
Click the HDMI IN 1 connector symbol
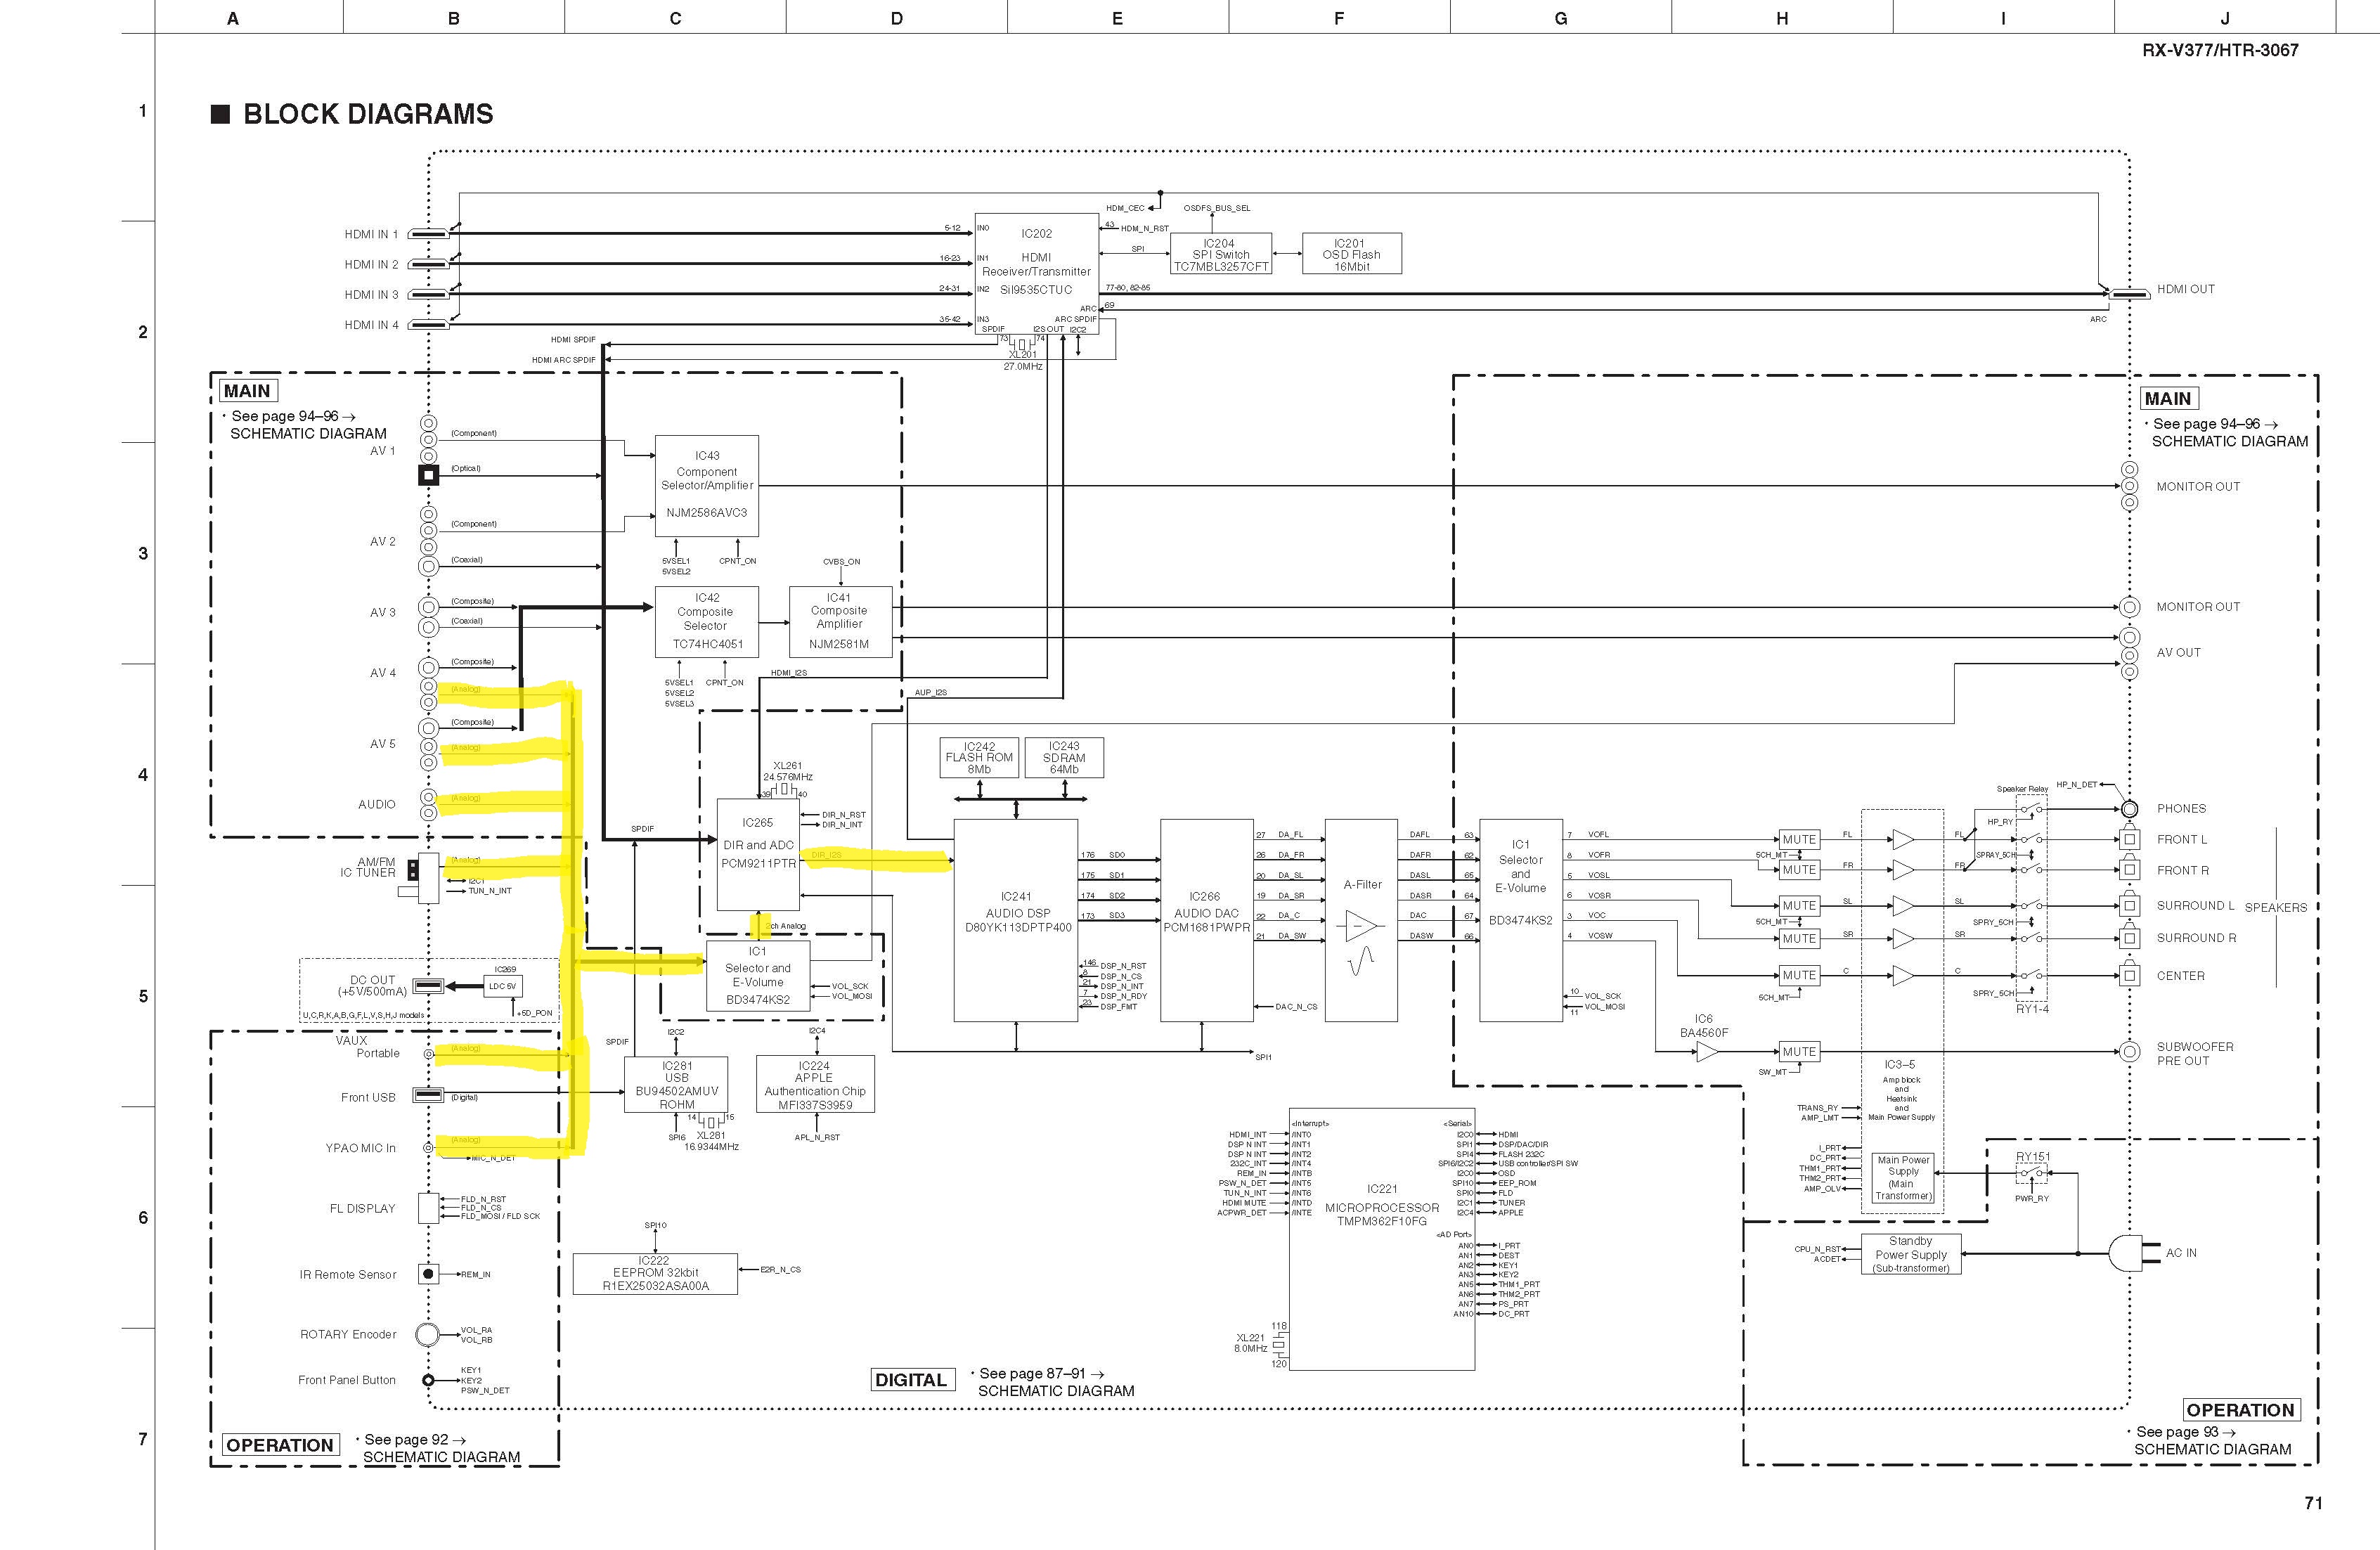pyautogui.click(x=428, y=234)
